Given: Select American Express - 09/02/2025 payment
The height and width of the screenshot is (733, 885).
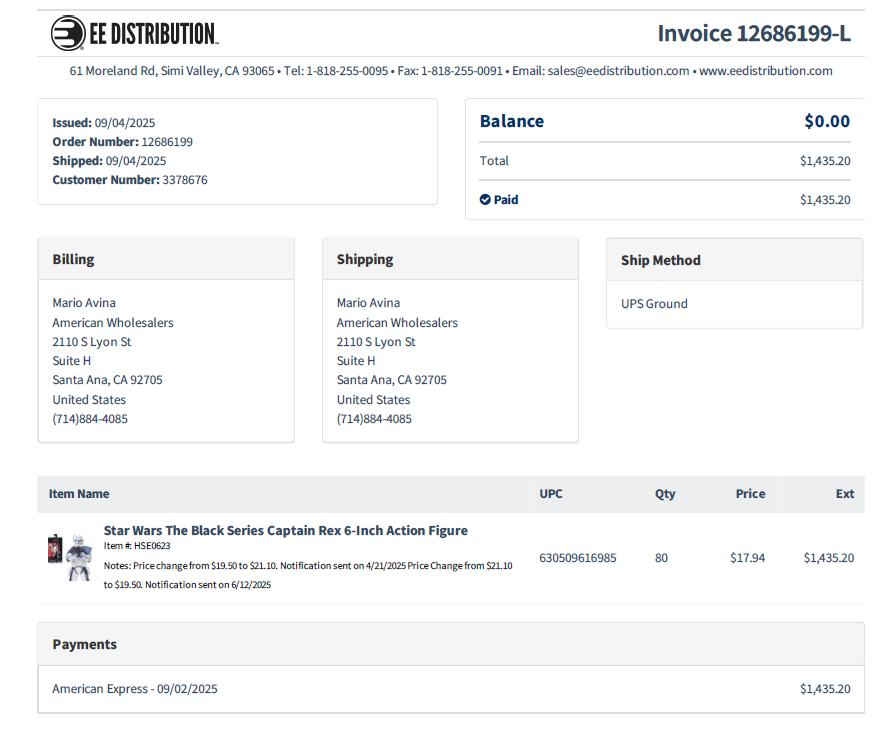Looking at the screenshot, I should [x=135, y=689].
